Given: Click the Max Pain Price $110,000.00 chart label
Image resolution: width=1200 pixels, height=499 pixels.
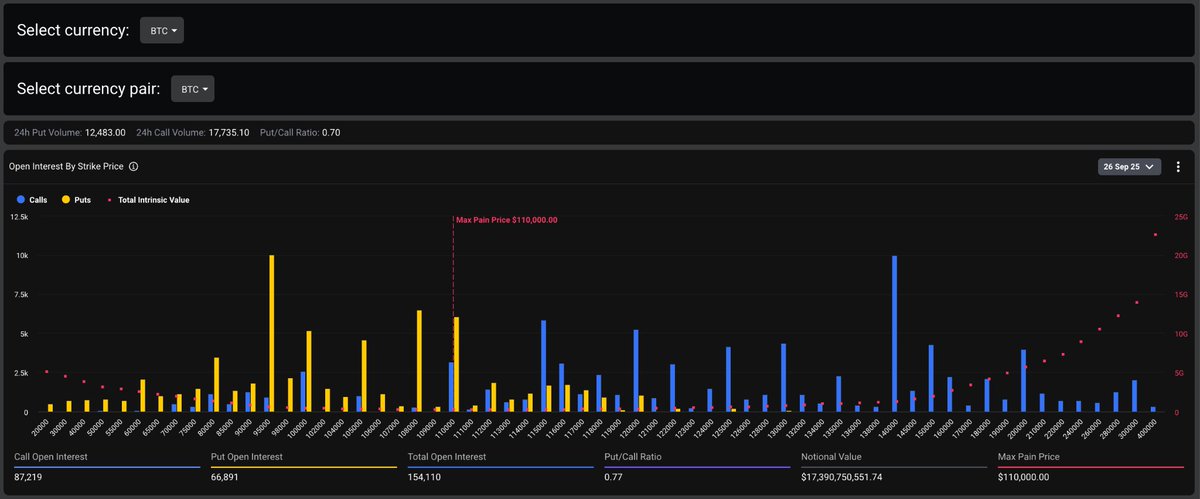Looking at the screenshot, I should tap(506, 220).
